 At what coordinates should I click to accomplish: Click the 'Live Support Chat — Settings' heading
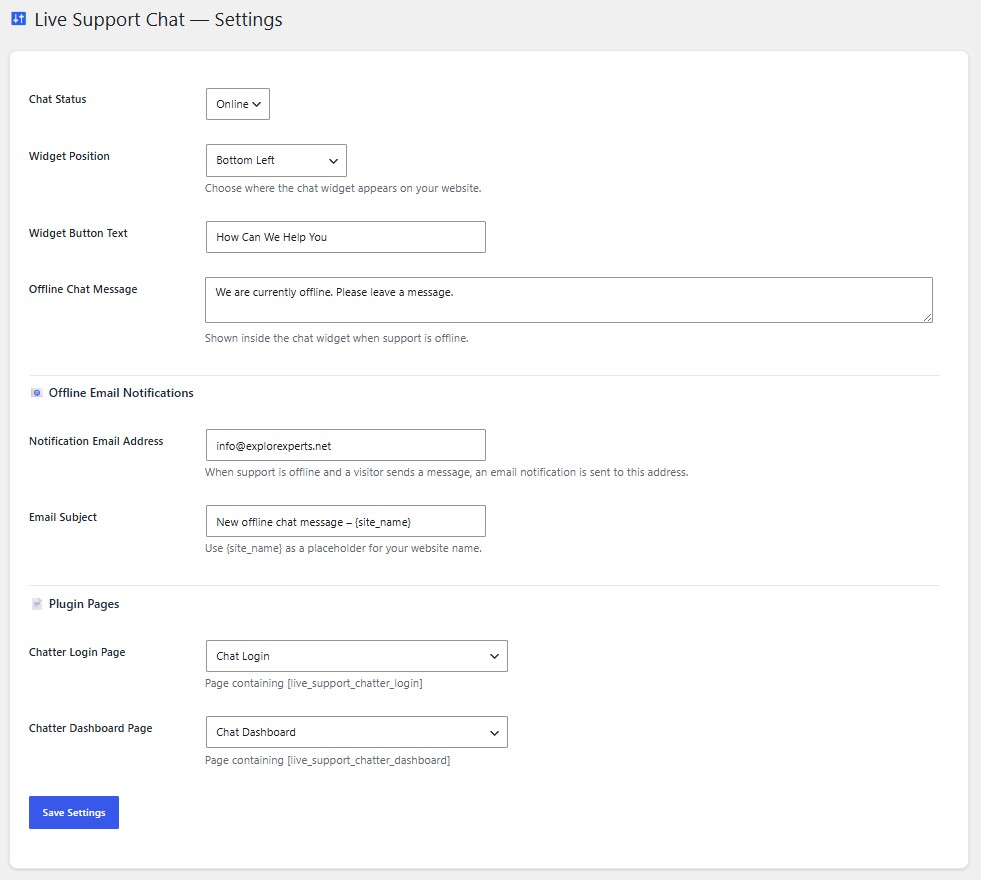pos(158,19)
